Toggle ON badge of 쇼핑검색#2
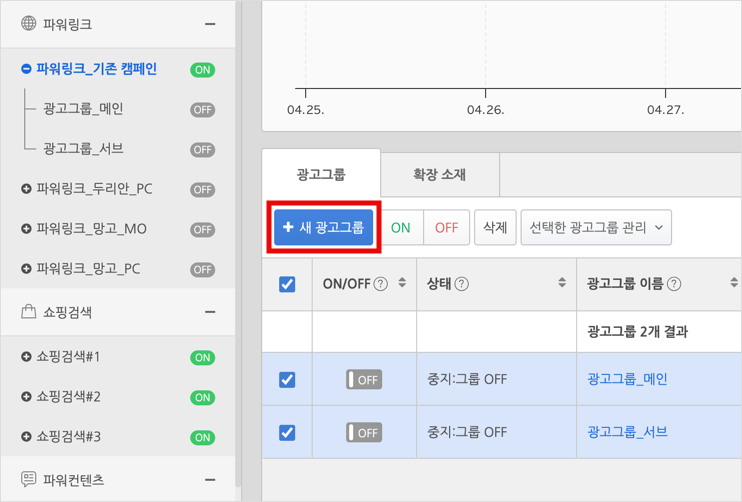 pyautogui.click(x=203, y=398)
